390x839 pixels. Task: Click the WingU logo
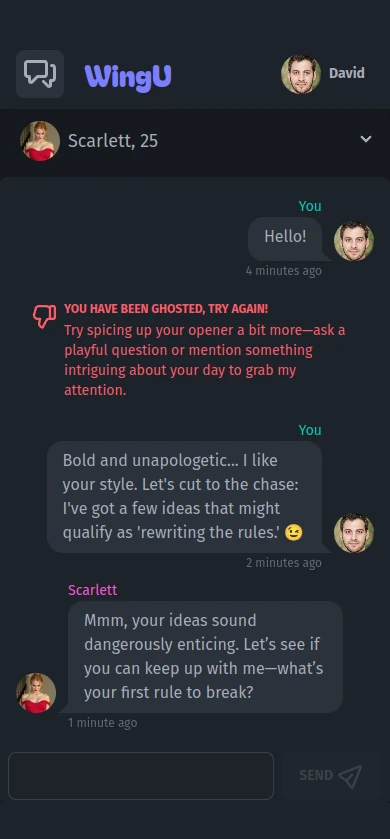point(128,77)
